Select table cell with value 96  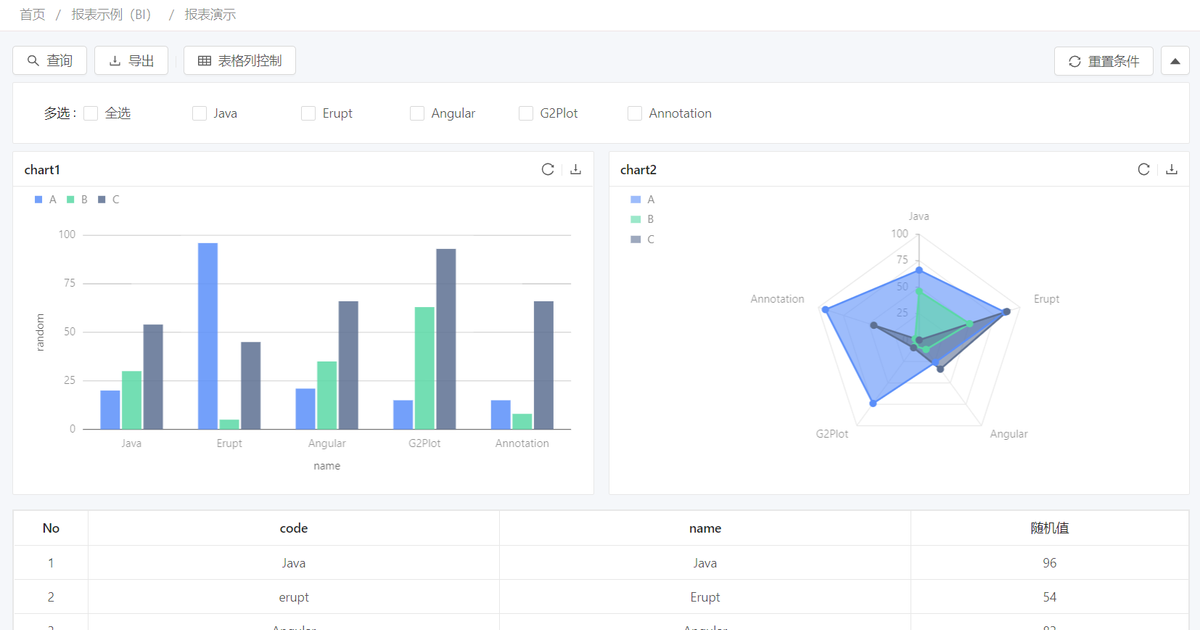(1050, 563)
